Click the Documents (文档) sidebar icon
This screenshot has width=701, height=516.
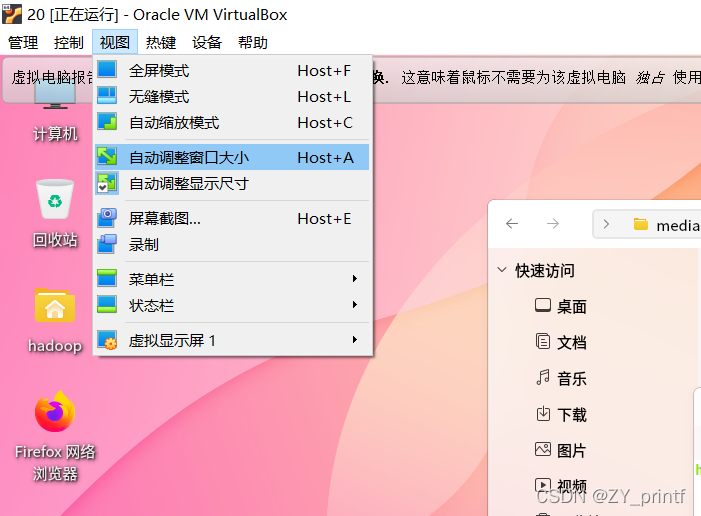pos(543,341)
